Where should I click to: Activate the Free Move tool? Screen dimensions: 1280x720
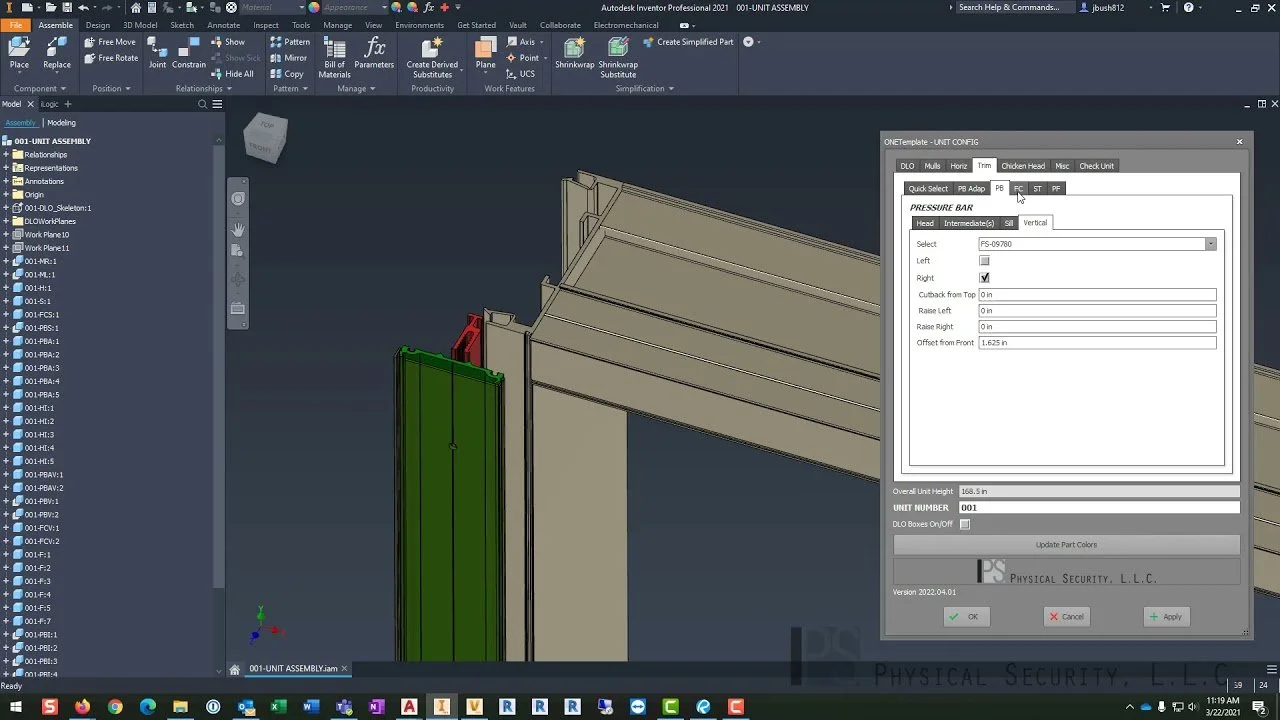(x=110, y=42)
